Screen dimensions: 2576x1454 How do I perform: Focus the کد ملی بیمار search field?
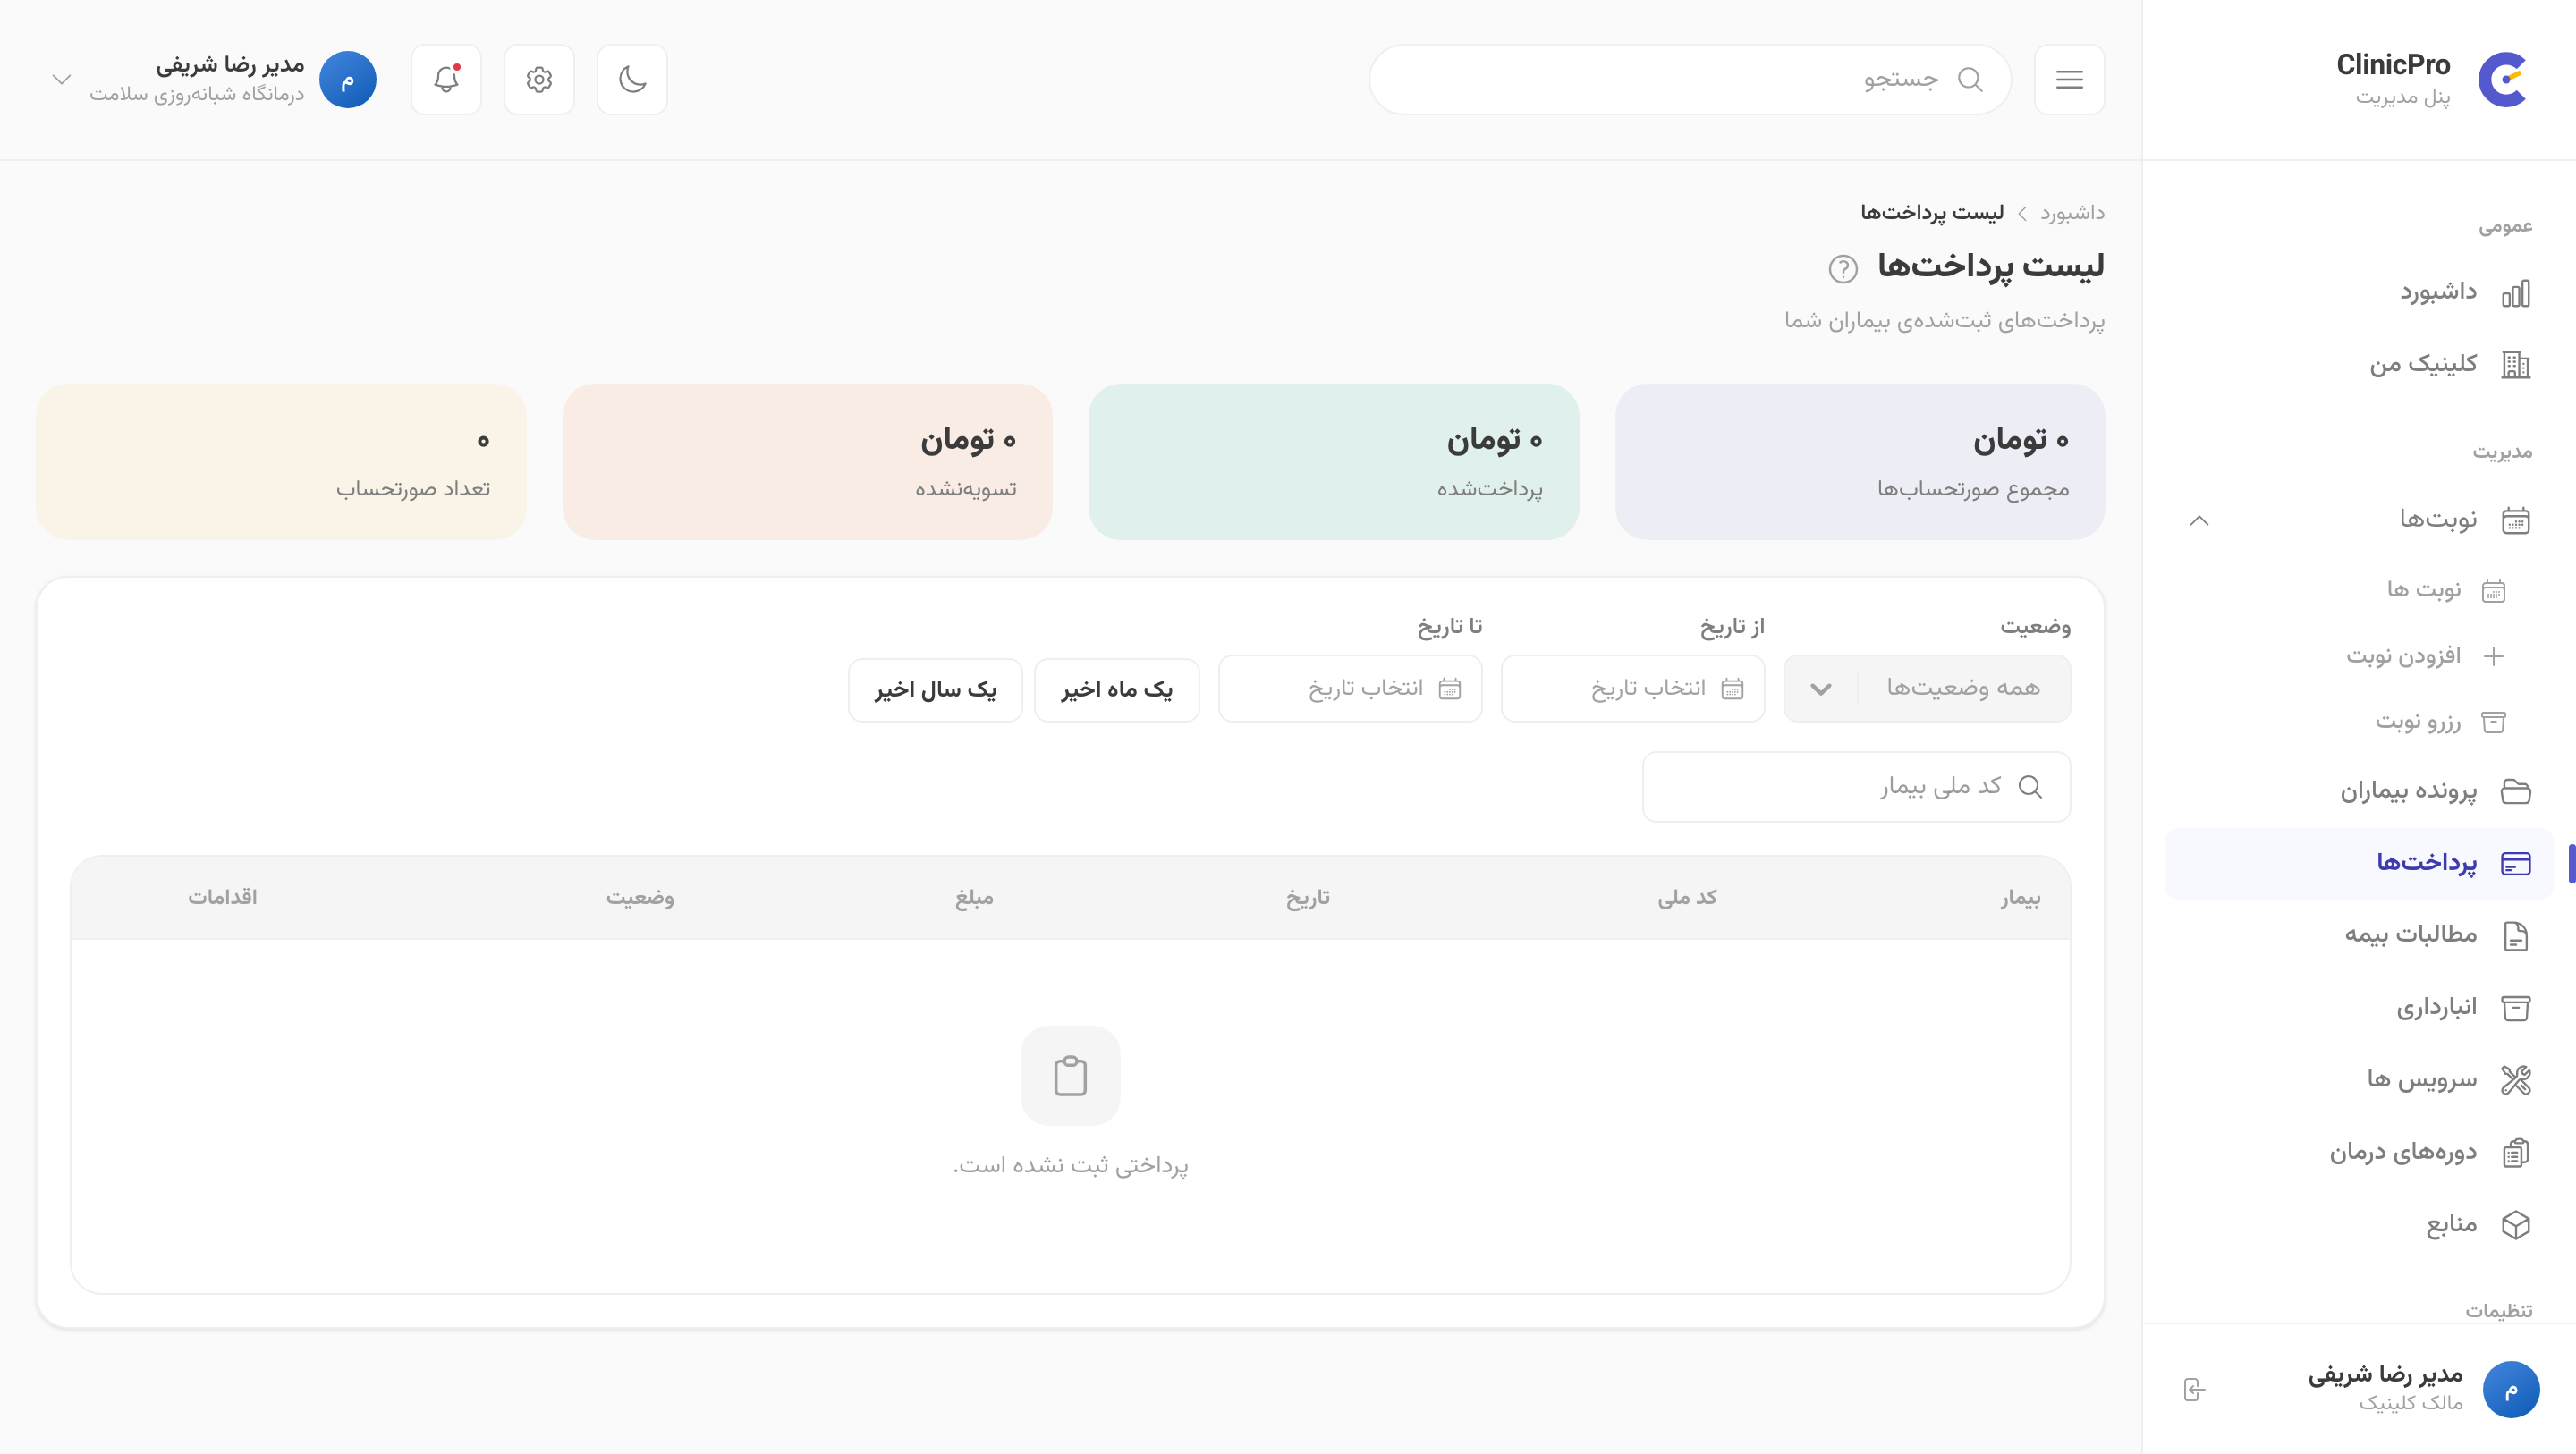(1856, 787)
